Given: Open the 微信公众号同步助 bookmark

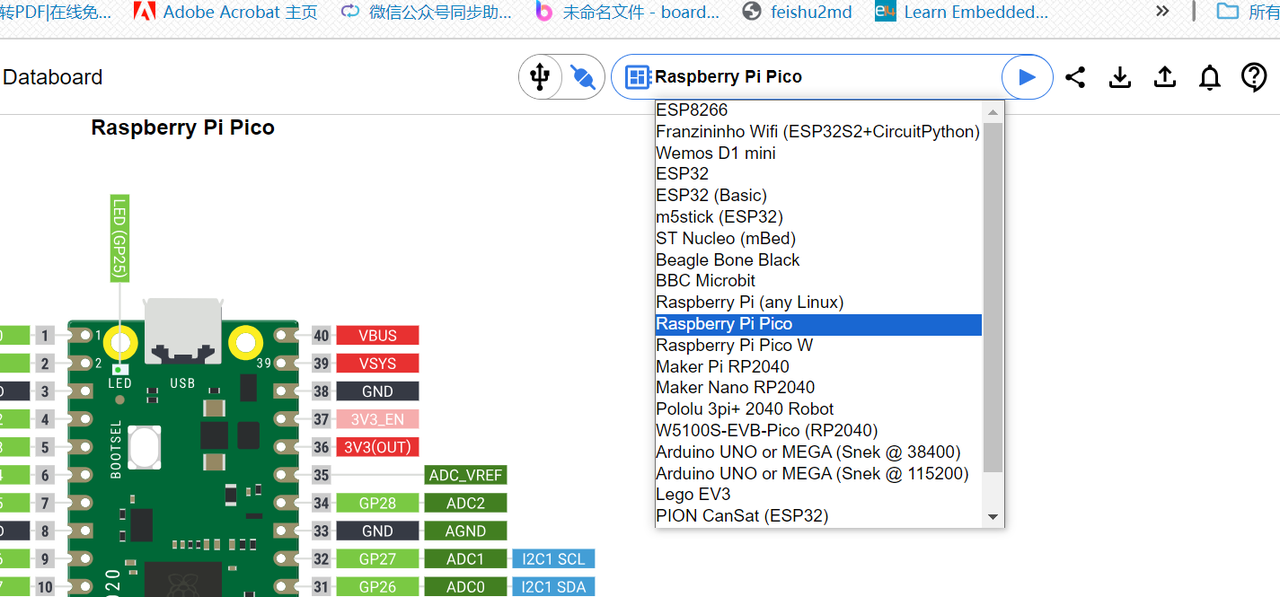Looking at the screenshot, I should coord(426,12).
